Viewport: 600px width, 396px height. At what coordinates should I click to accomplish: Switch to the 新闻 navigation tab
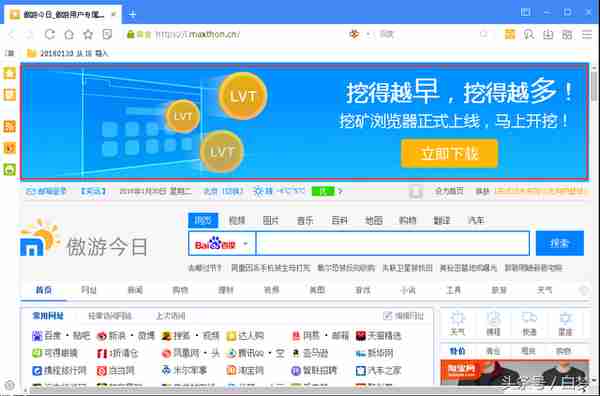coord(135,290)
